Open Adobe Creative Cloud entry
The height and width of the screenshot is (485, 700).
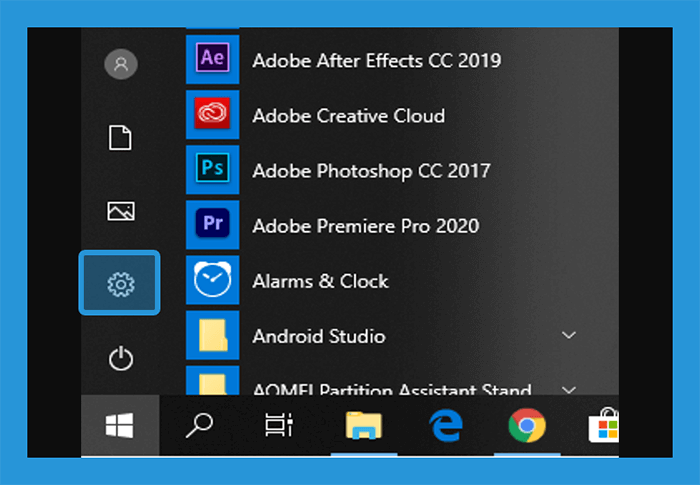[x=348, y=116]
